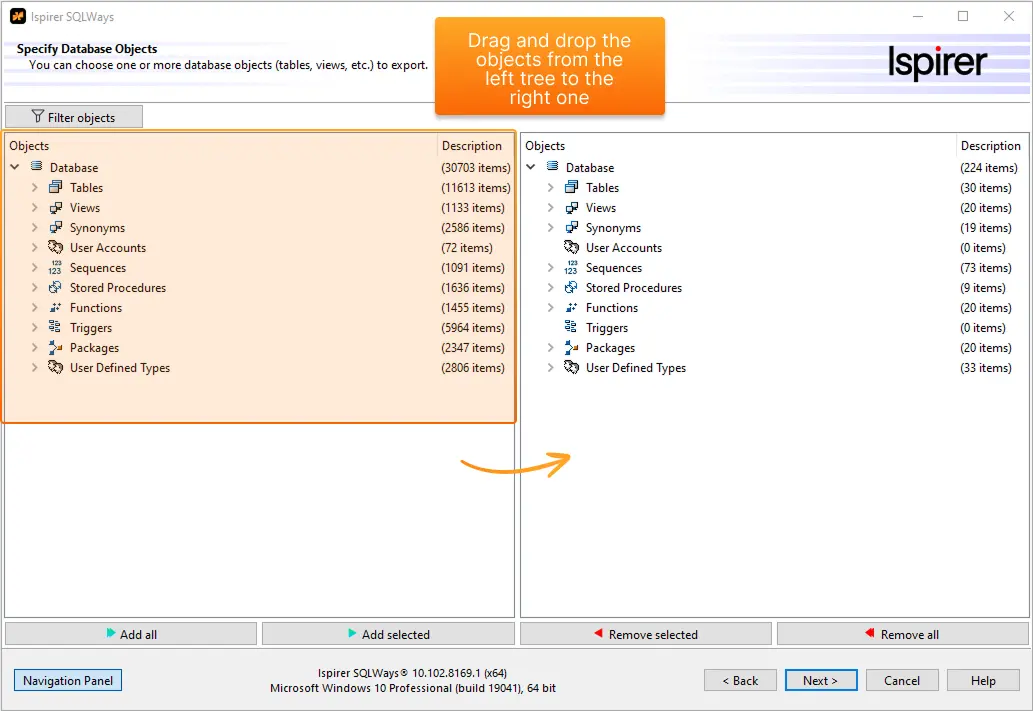Expand Triggers node in left tree
1033x711 pixels.
tap(35, 327)
